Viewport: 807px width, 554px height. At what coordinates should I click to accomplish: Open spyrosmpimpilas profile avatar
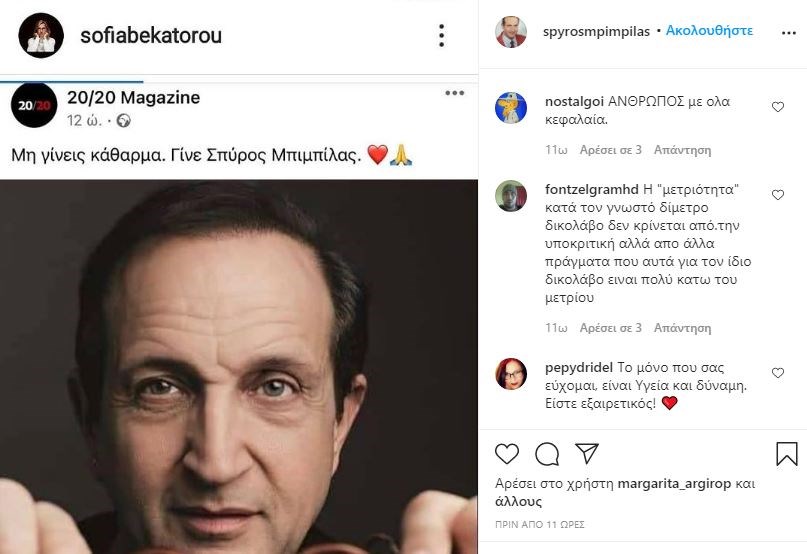coord(511,32)
